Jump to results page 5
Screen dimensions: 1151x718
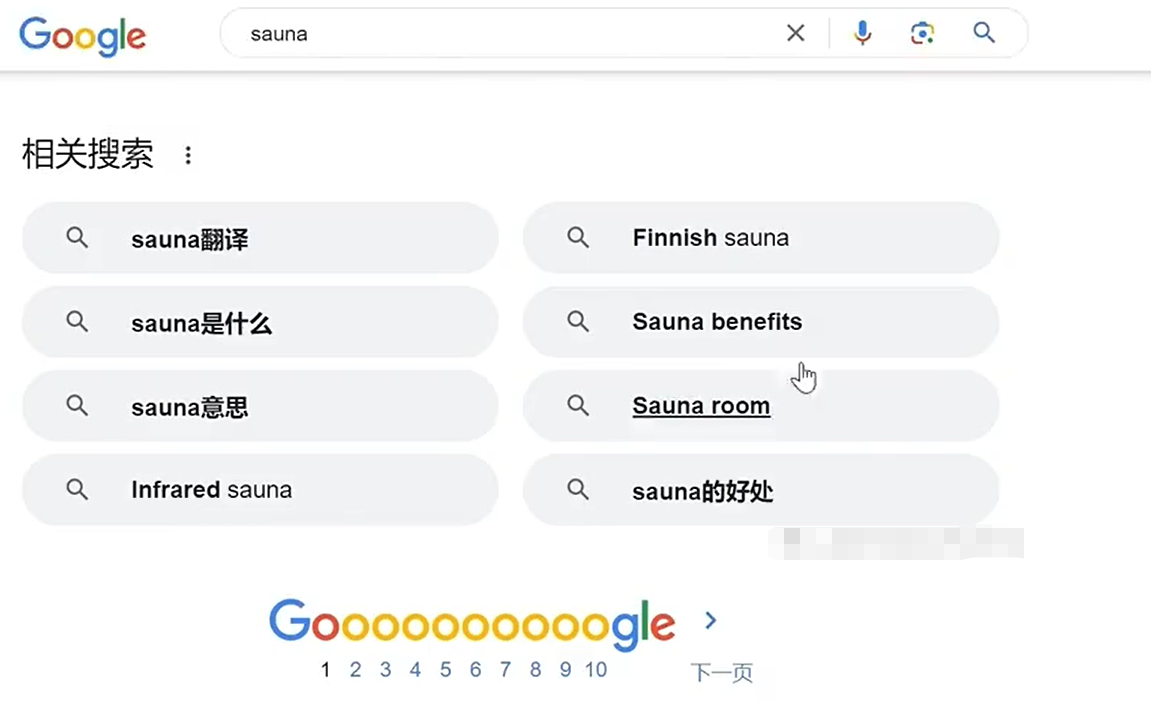click(446, 670)
